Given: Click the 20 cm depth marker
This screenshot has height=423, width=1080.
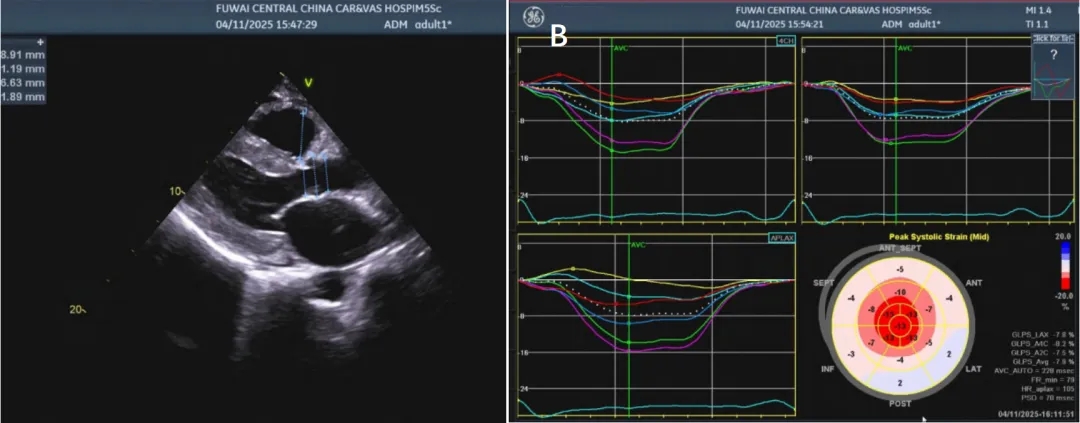Looking at the screenshot, I should [78, 309].
